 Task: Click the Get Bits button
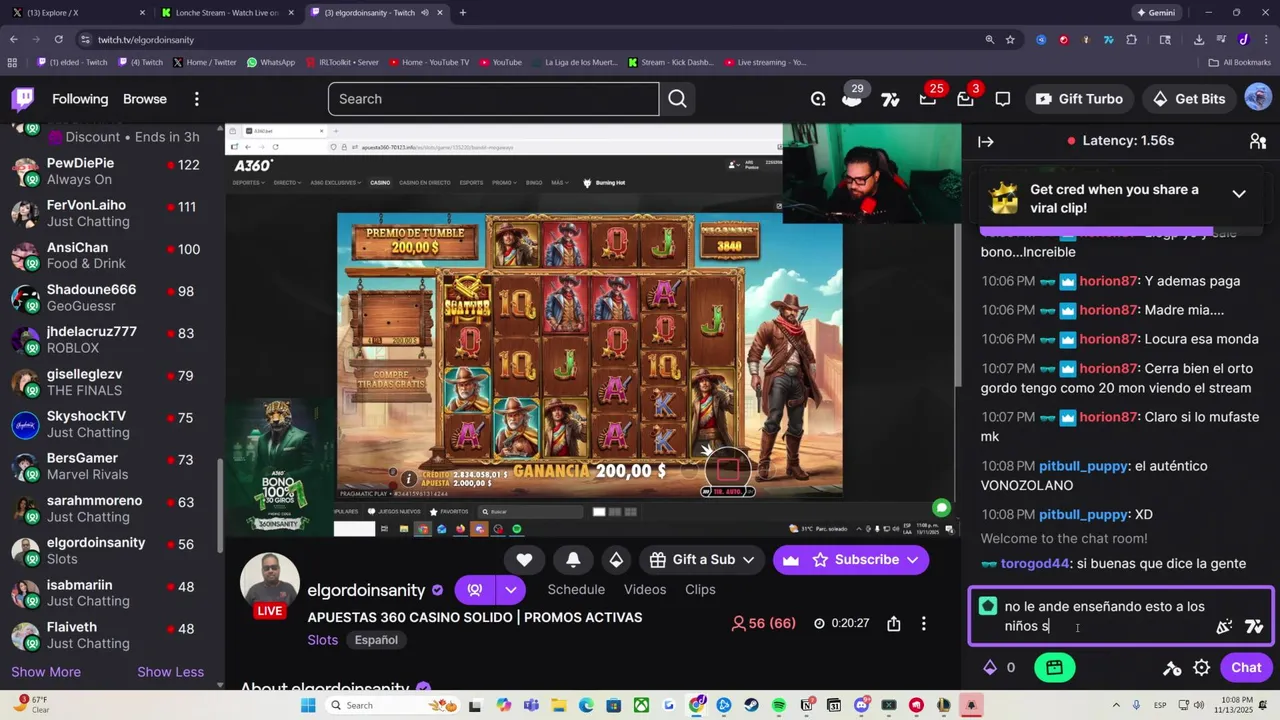click(x=1190, y=99)
